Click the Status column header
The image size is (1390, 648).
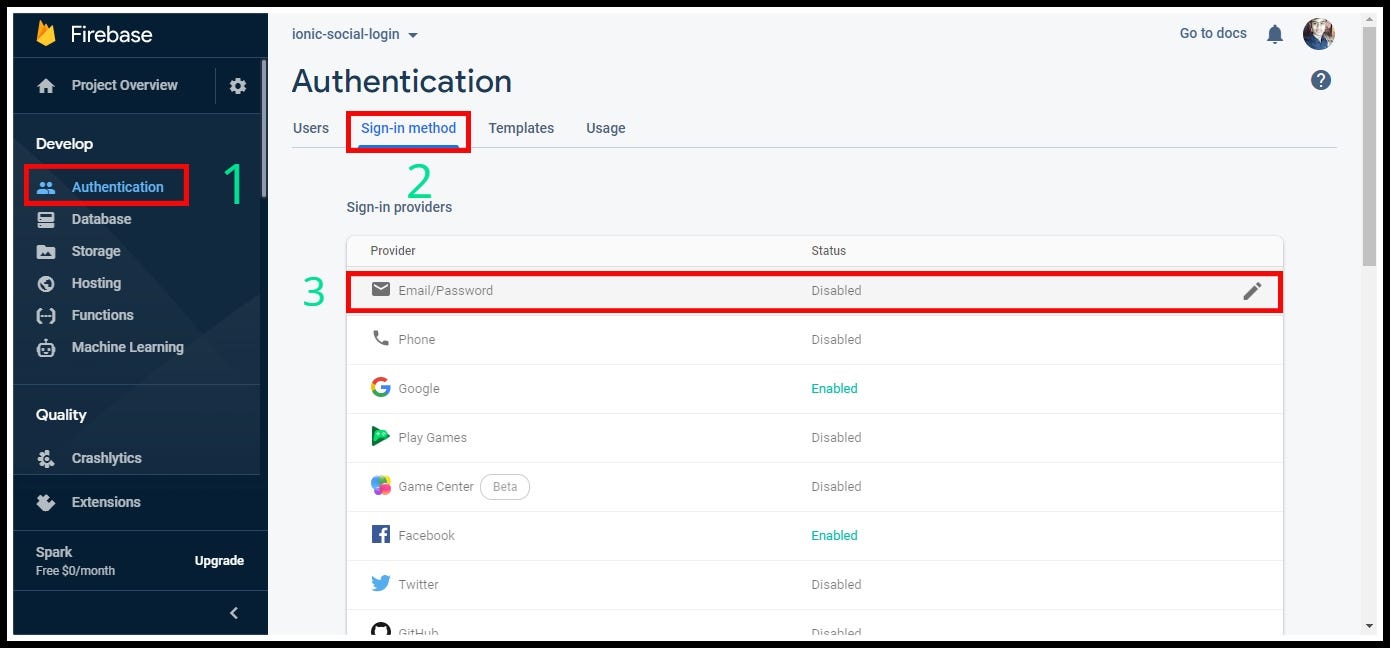pyautogui.click(x=828, y=250)
